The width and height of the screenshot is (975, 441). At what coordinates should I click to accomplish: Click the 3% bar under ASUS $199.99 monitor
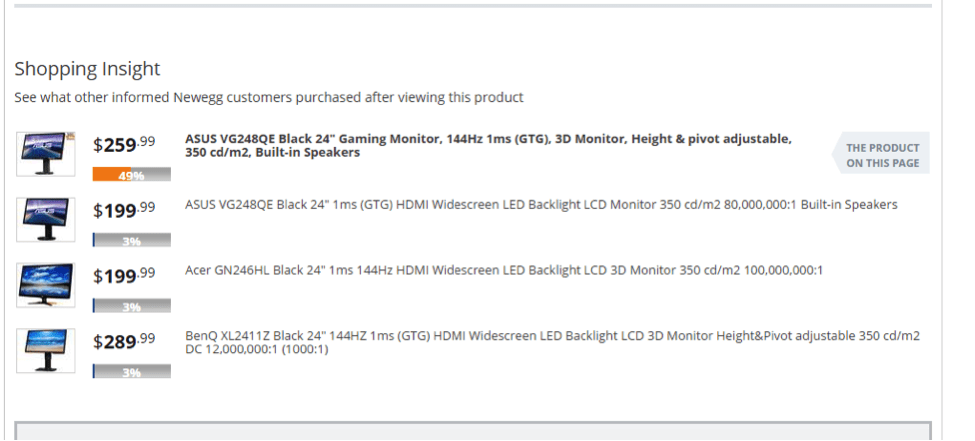tap(131, 240)
